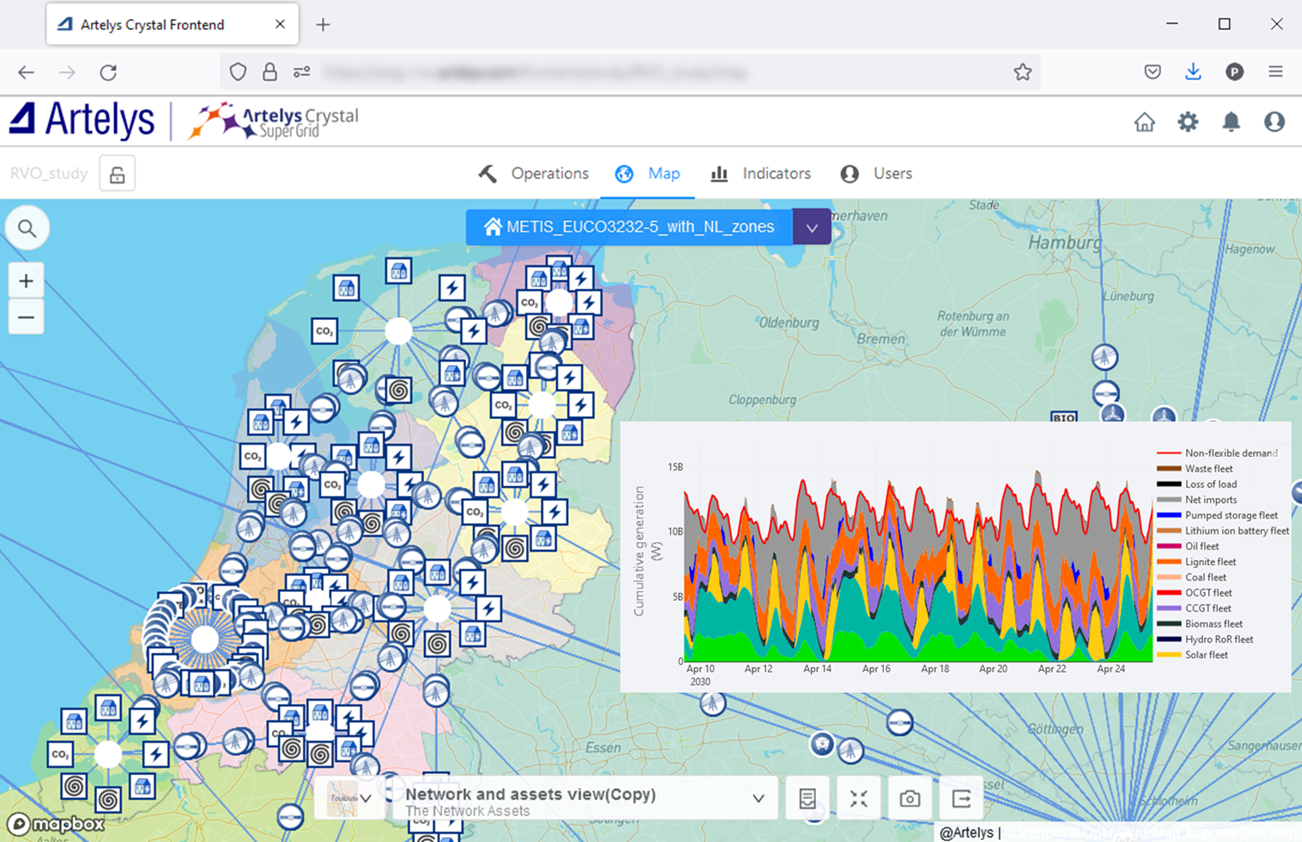Select the large radial hub node cluster
Screen dimensions: 1302x842
[205, 640]
